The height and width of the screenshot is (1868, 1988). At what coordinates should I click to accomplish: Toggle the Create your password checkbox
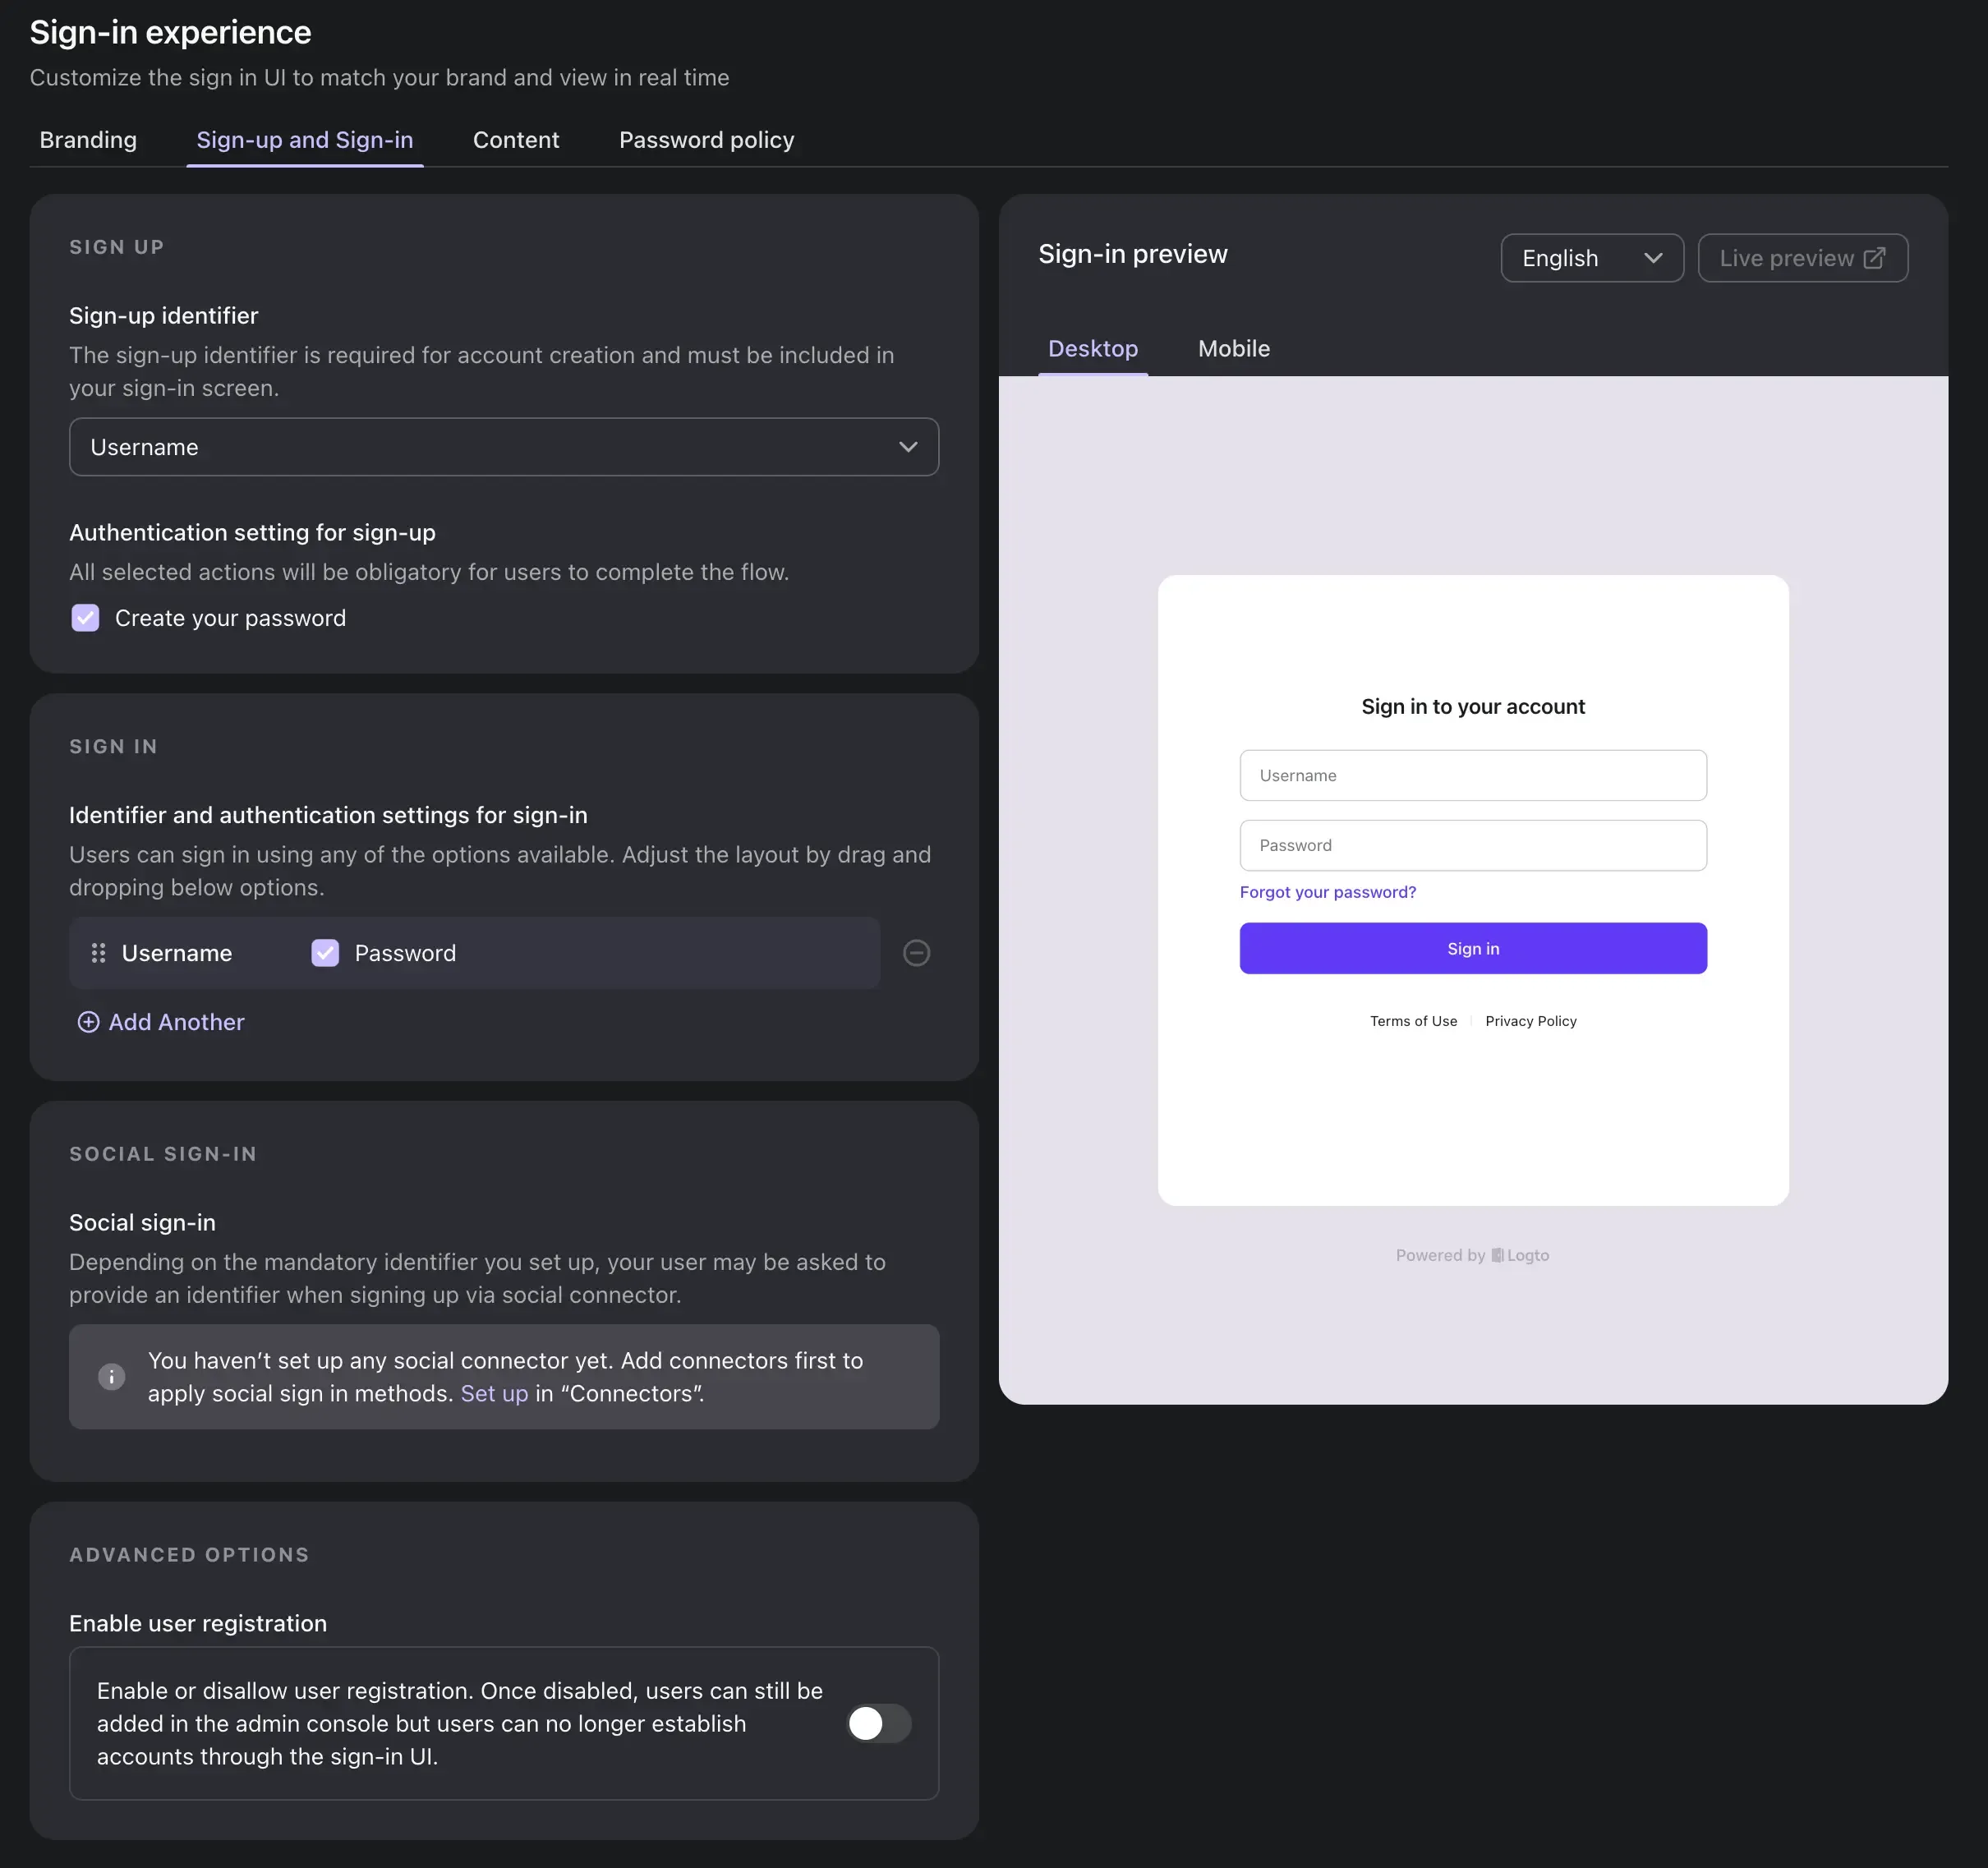85,616
